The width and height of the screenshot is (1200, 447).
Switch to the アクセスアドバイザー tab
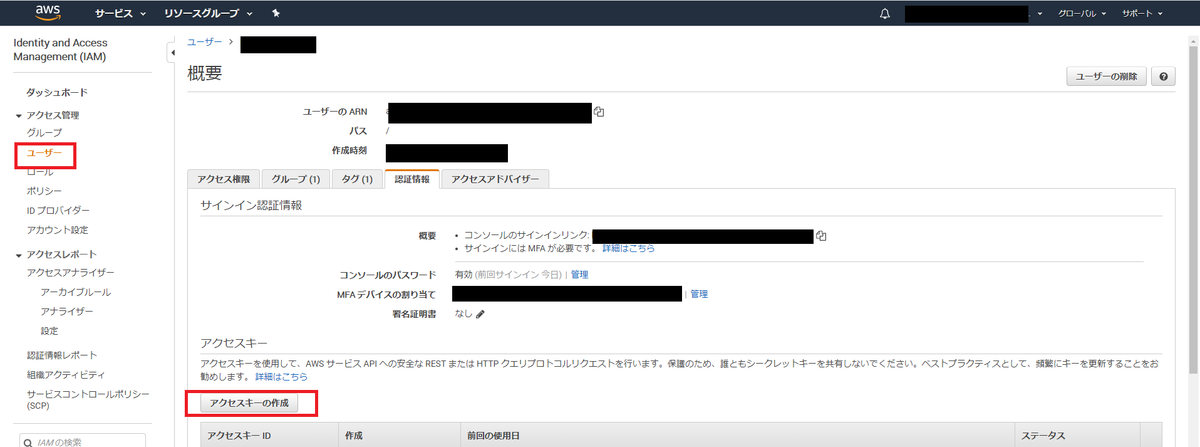(495, 179)
